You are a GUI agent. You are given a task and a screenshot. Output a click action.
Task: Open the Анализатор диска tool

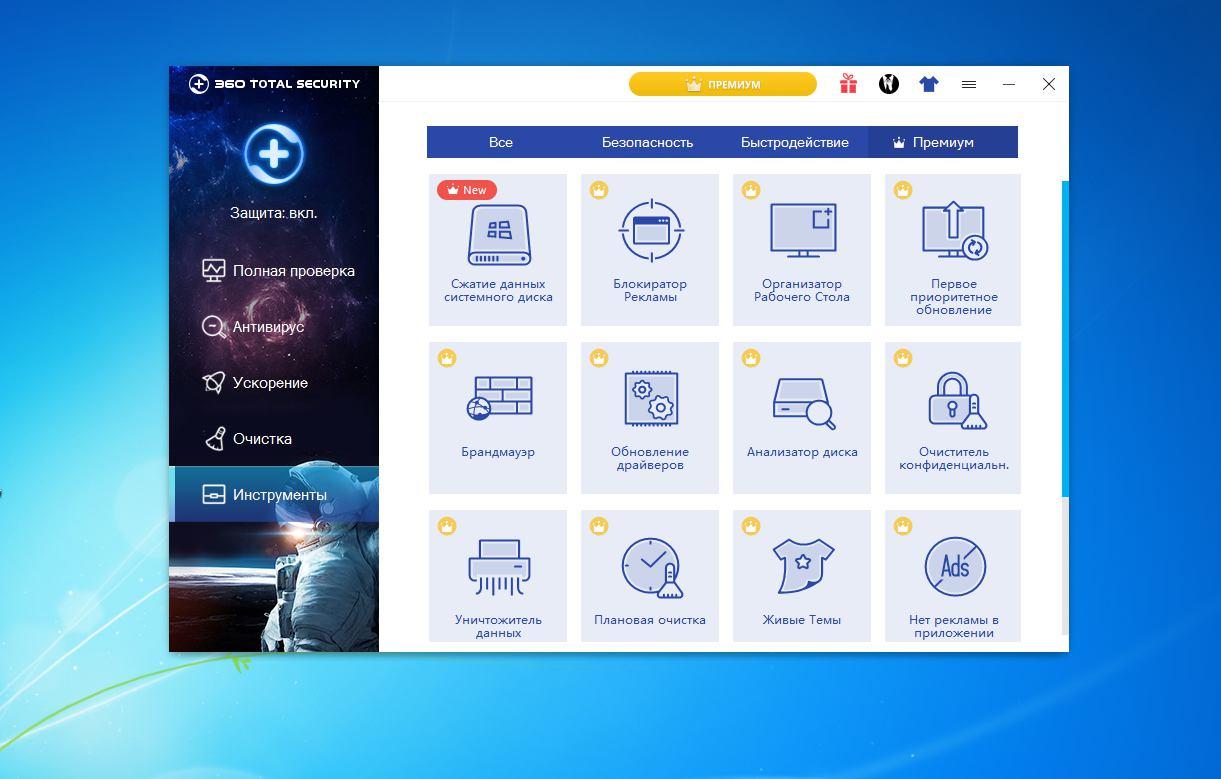[x=802, y=417]
